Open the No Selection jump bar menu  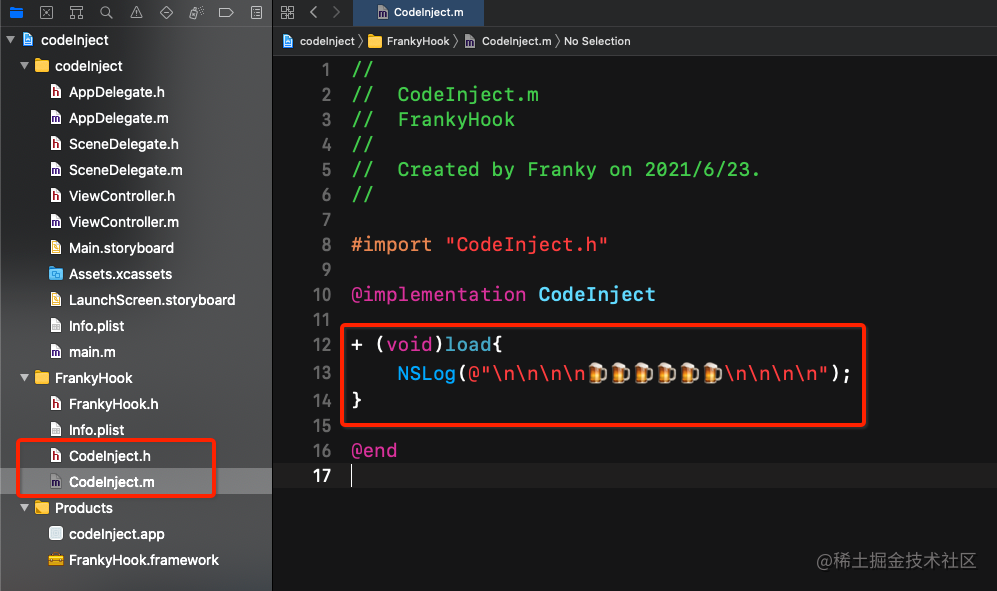point(597,41)
